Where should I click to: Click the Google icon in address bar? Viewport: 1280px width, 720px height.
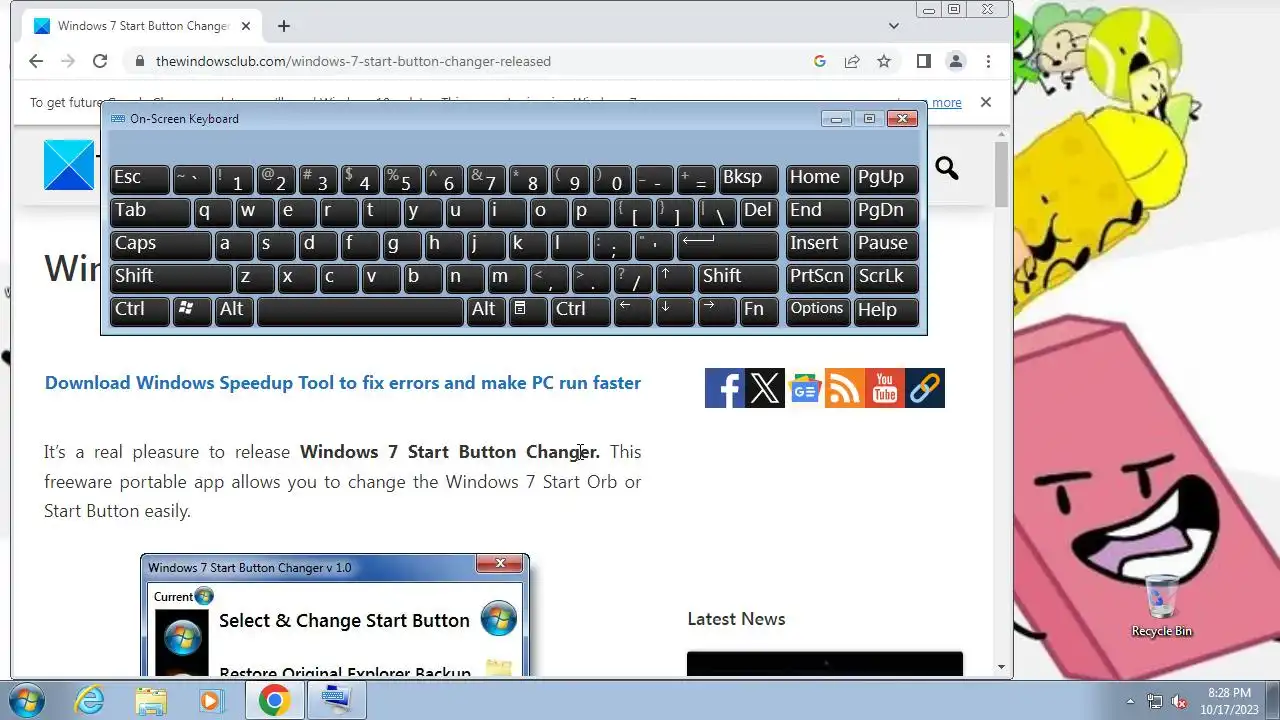pyautogui.click(x=820, y=61)
